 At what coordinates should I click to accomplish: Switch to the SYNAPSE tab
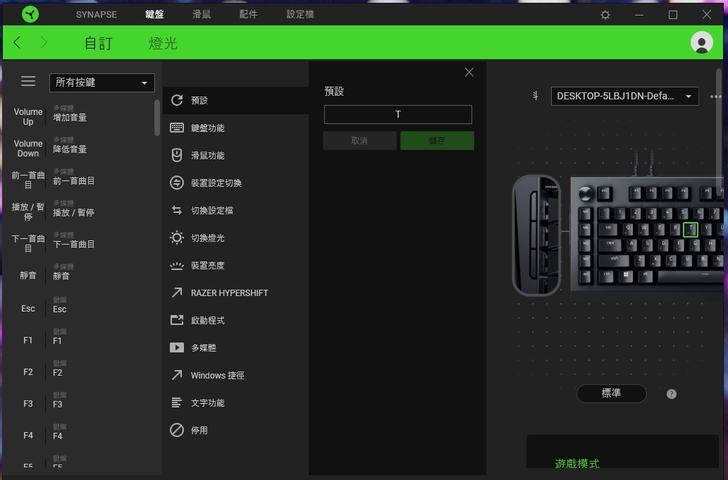click(x=96, y=14)
